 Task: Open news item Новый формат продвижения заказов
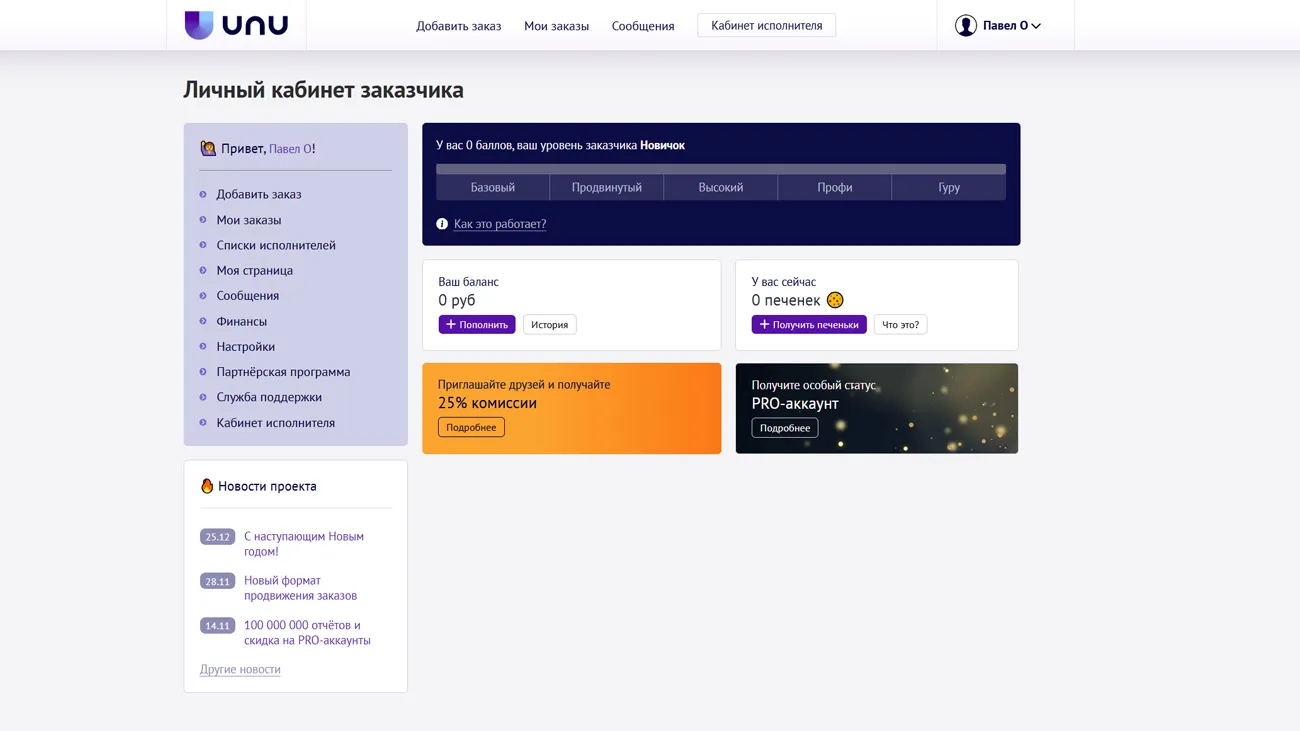300,588
